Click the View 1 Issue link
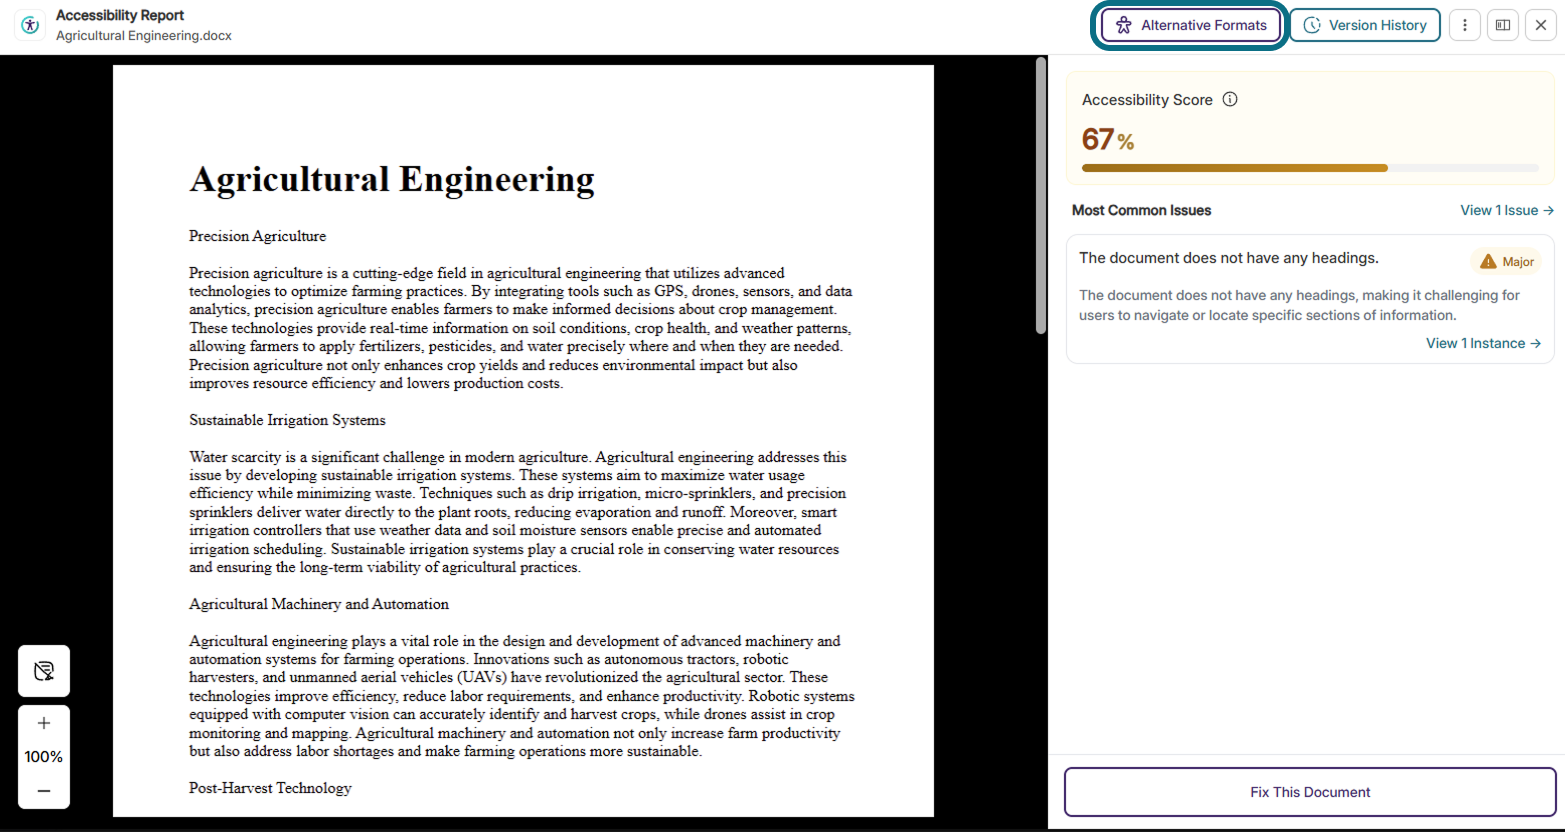The height and width of the screenshot is (832, 1565). pos(1507,210)
